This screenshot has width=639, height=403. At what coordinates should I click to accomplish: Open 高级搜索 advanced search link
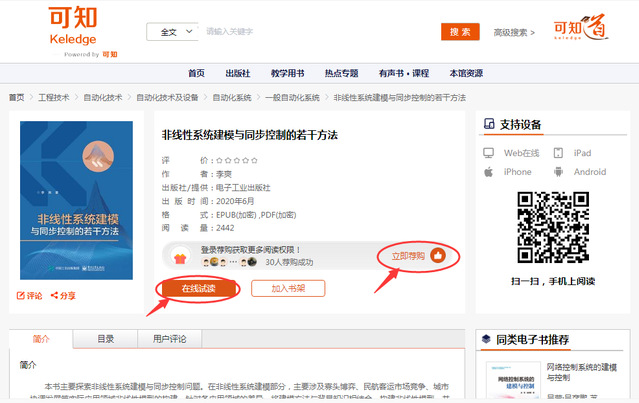pyautogui.click(x=514, y=32)
